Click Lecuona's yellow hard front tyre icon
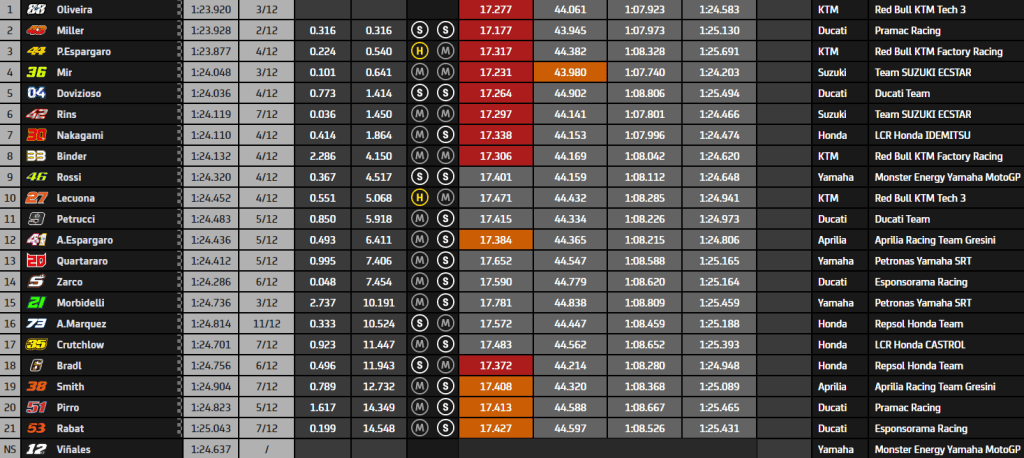Viewport: 1024px width, 458px height. click(419, 198)
